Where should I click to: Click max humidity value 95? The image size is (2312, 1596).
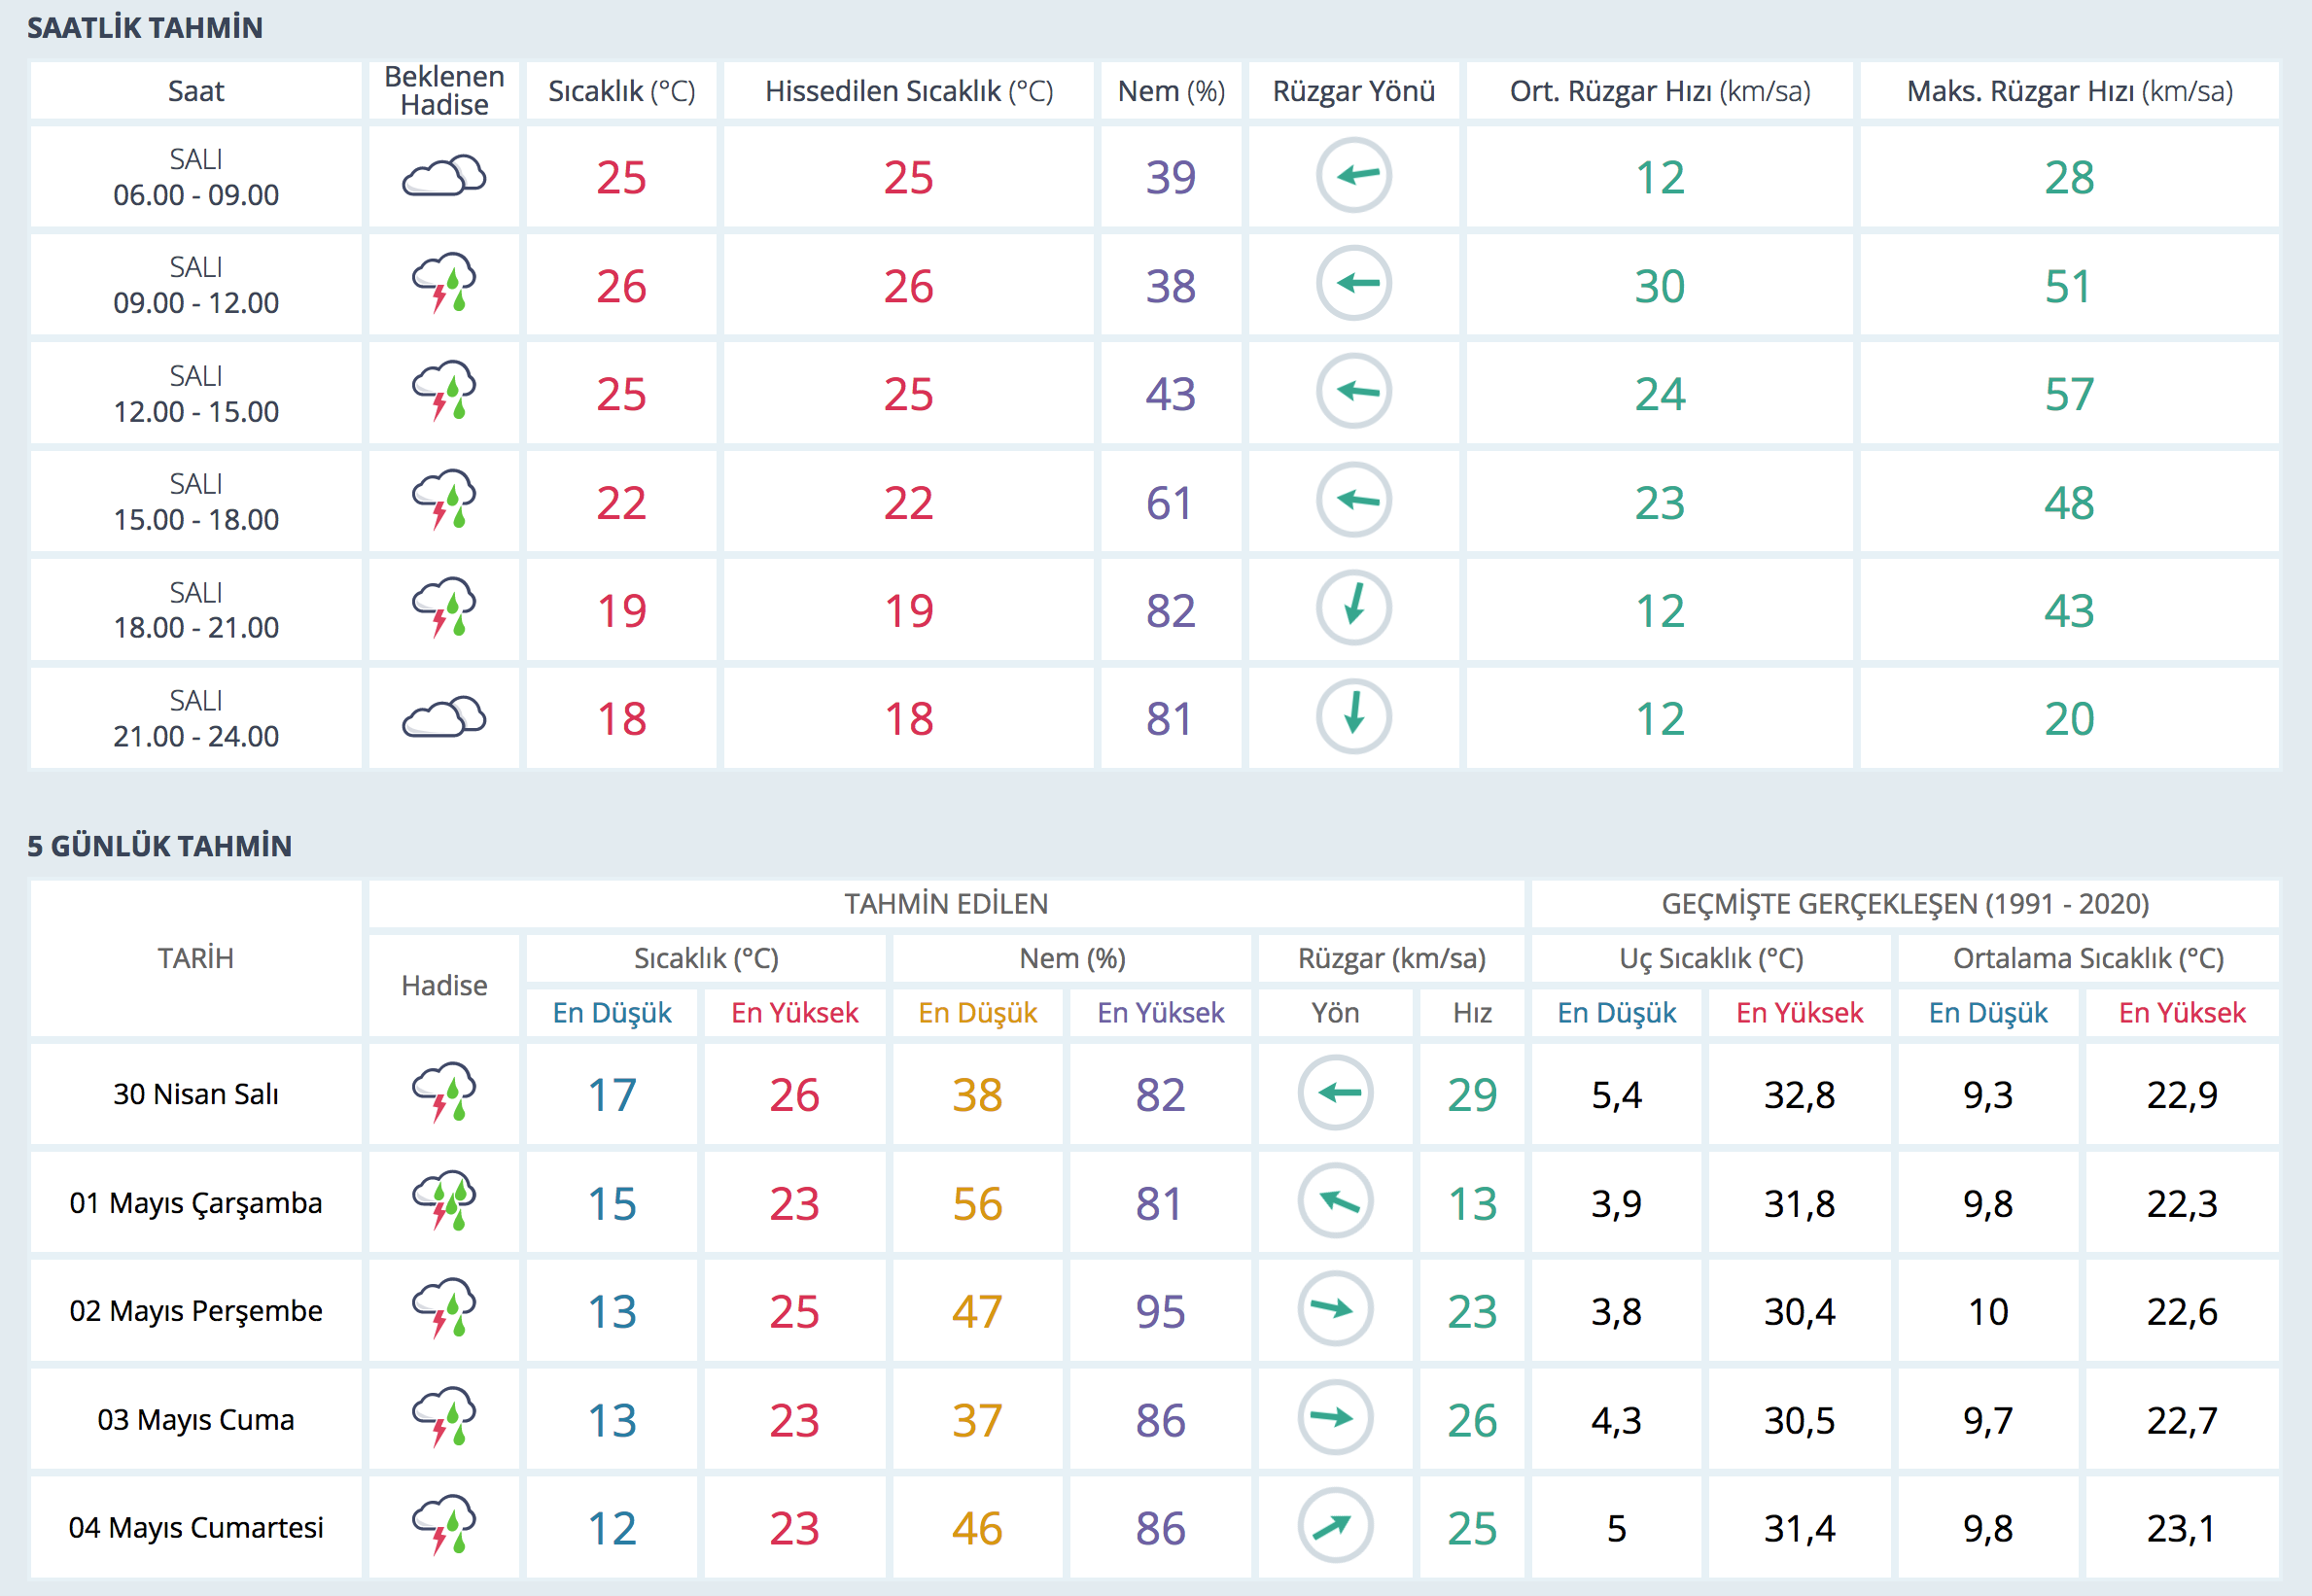(1160, 1311)
